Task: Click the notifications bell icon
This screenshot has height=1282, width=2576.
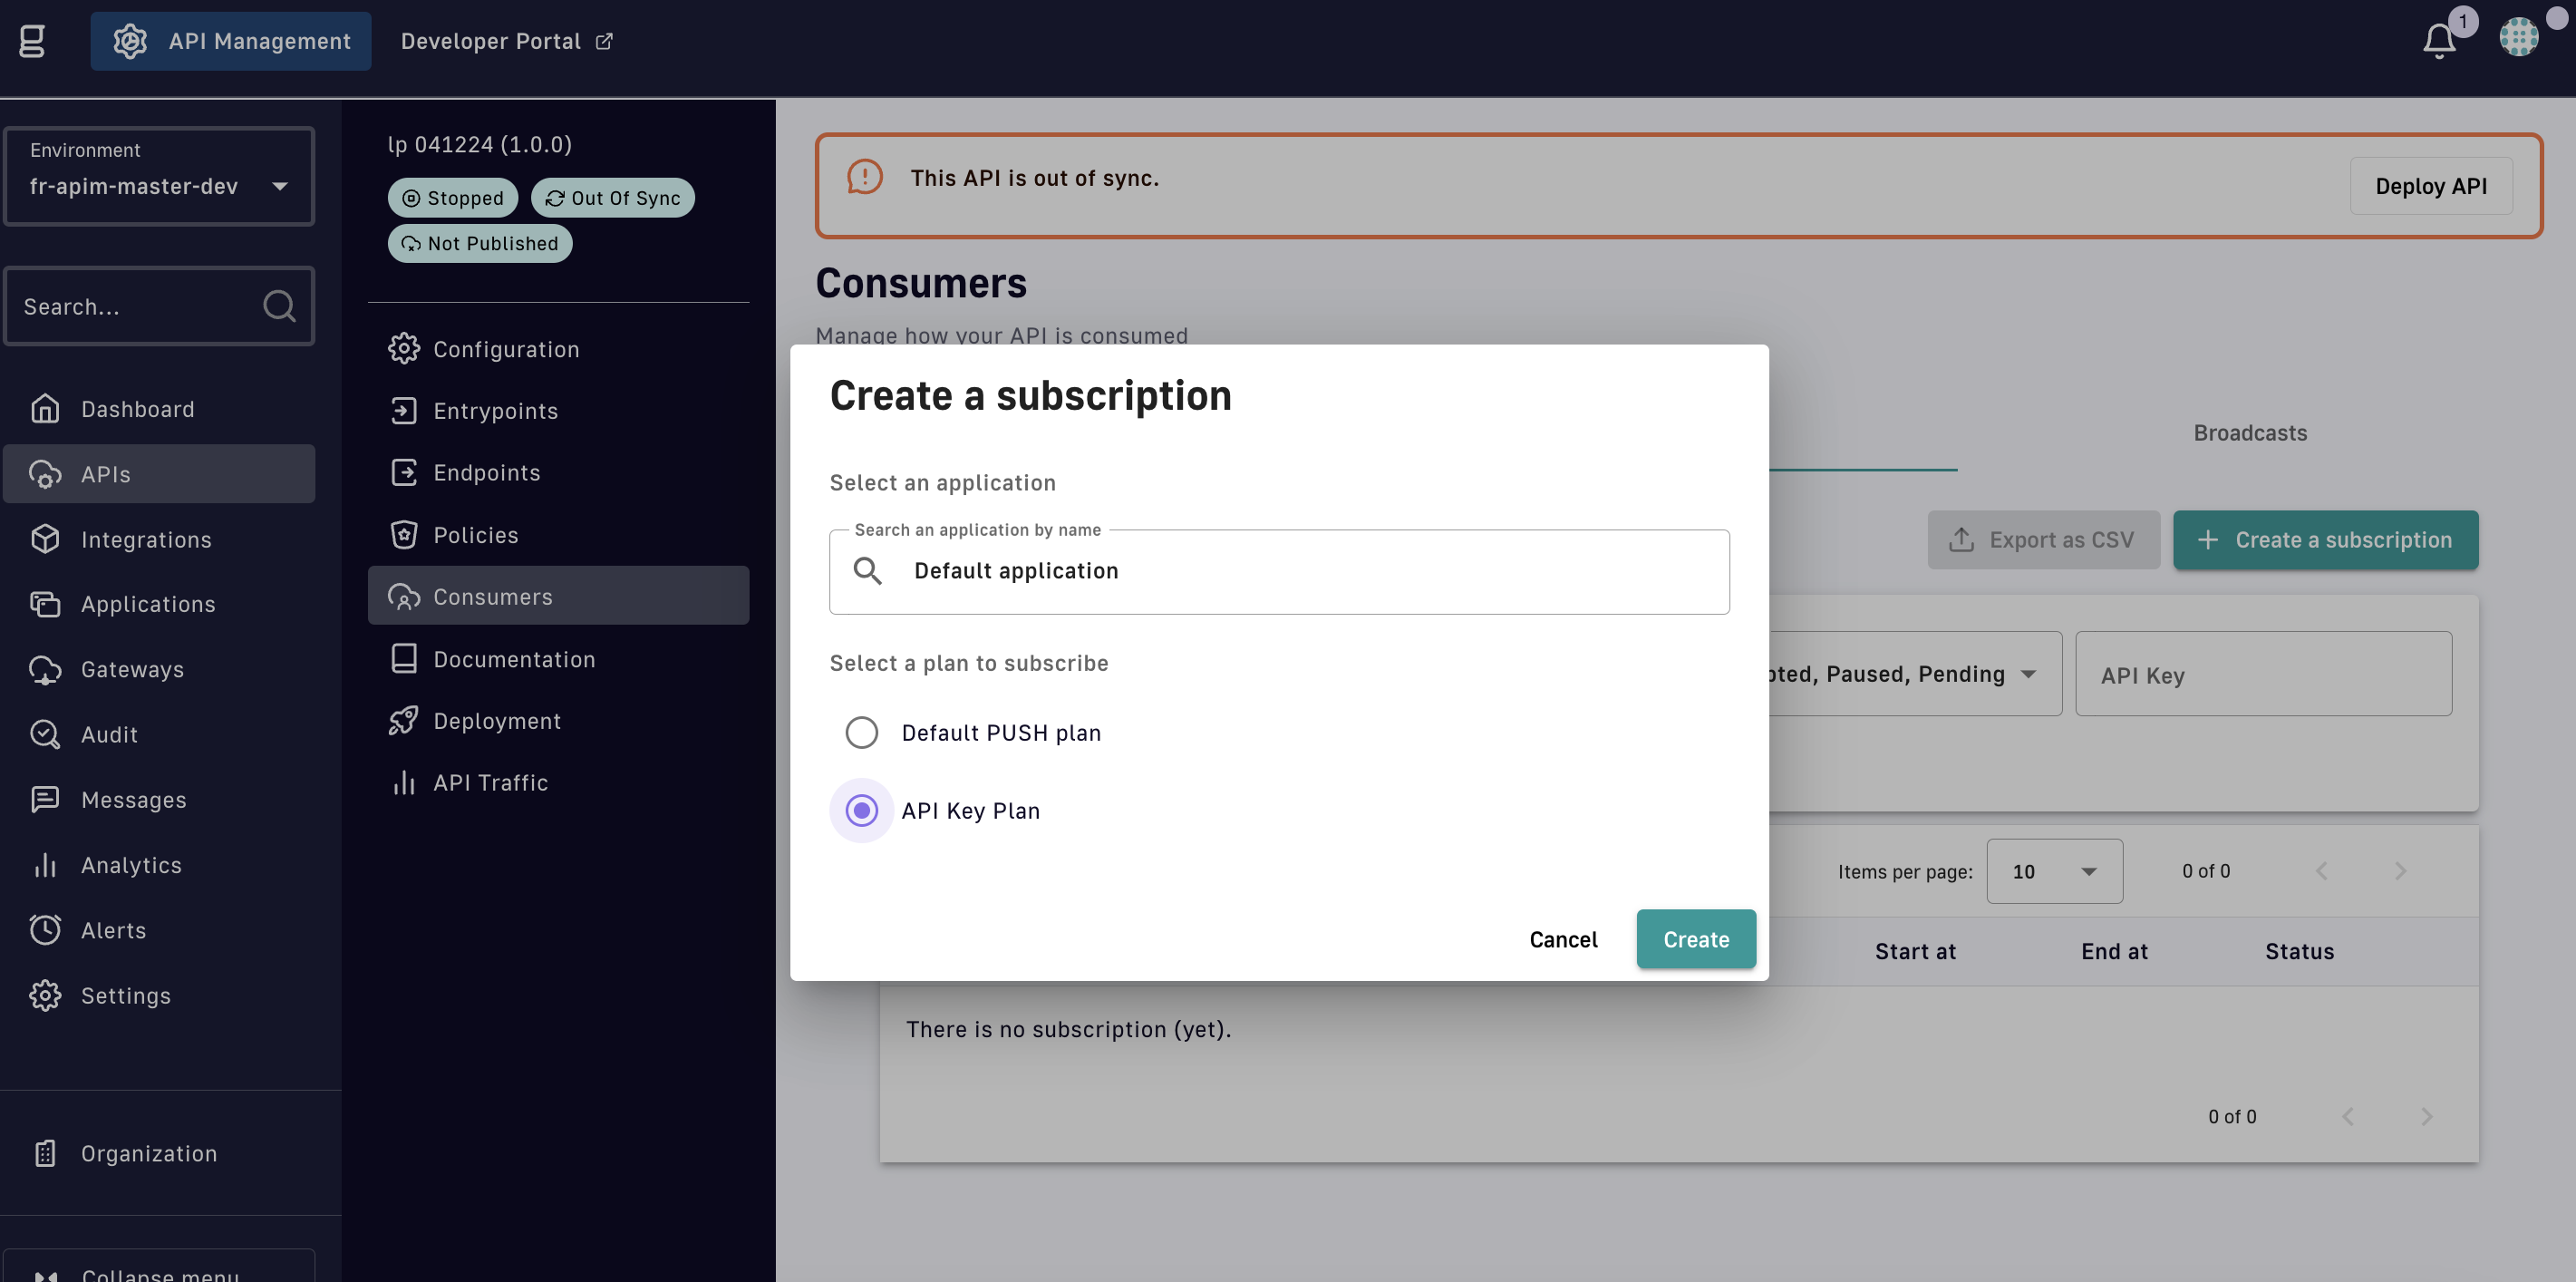Action: [2438, 41]
